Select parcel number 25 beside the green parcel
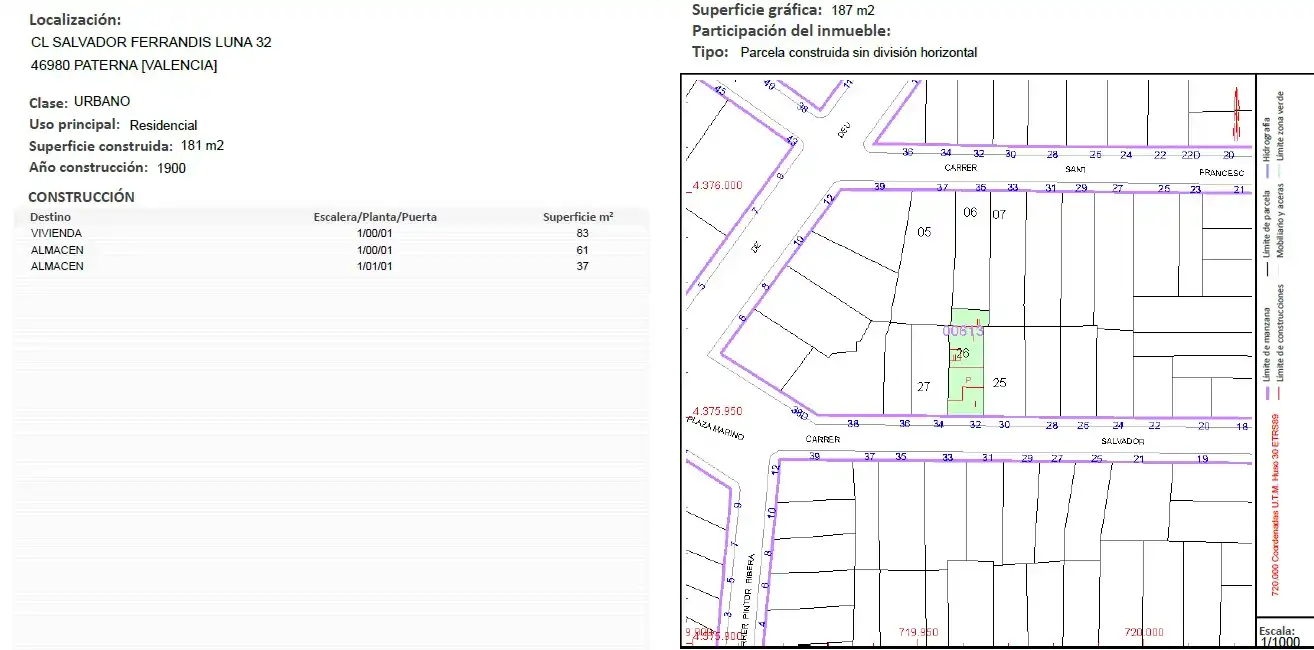 [999, 382]
